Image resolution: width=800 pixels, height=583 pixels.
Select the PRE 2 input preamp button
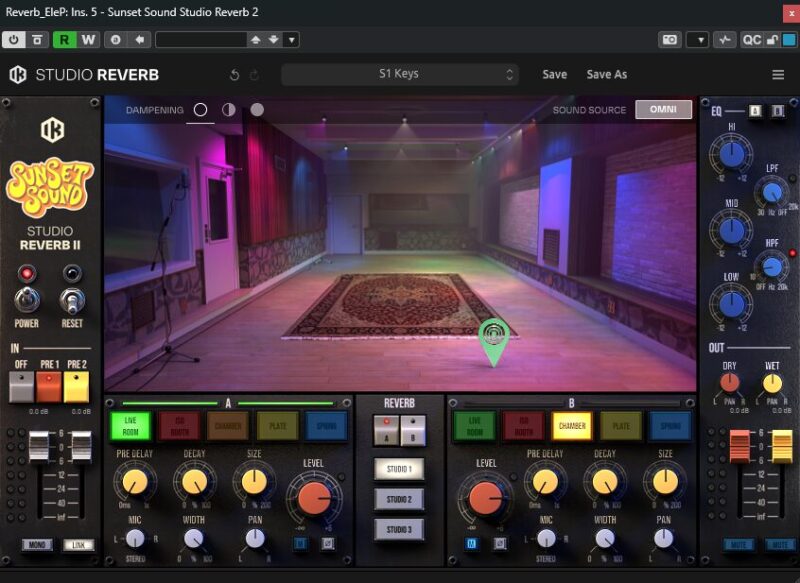pos(77,387)
